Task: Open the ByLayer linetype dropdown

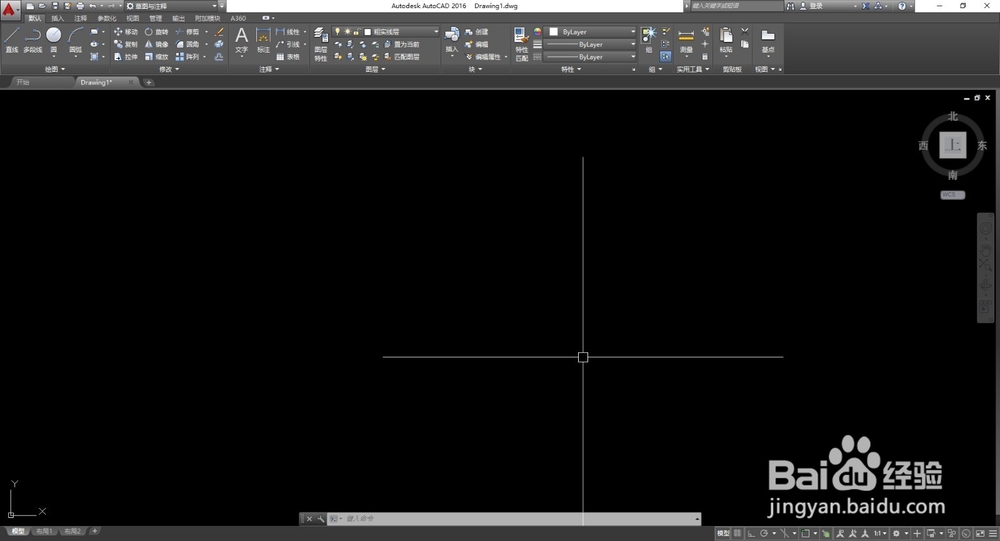Action: click(x=591, y=57)
